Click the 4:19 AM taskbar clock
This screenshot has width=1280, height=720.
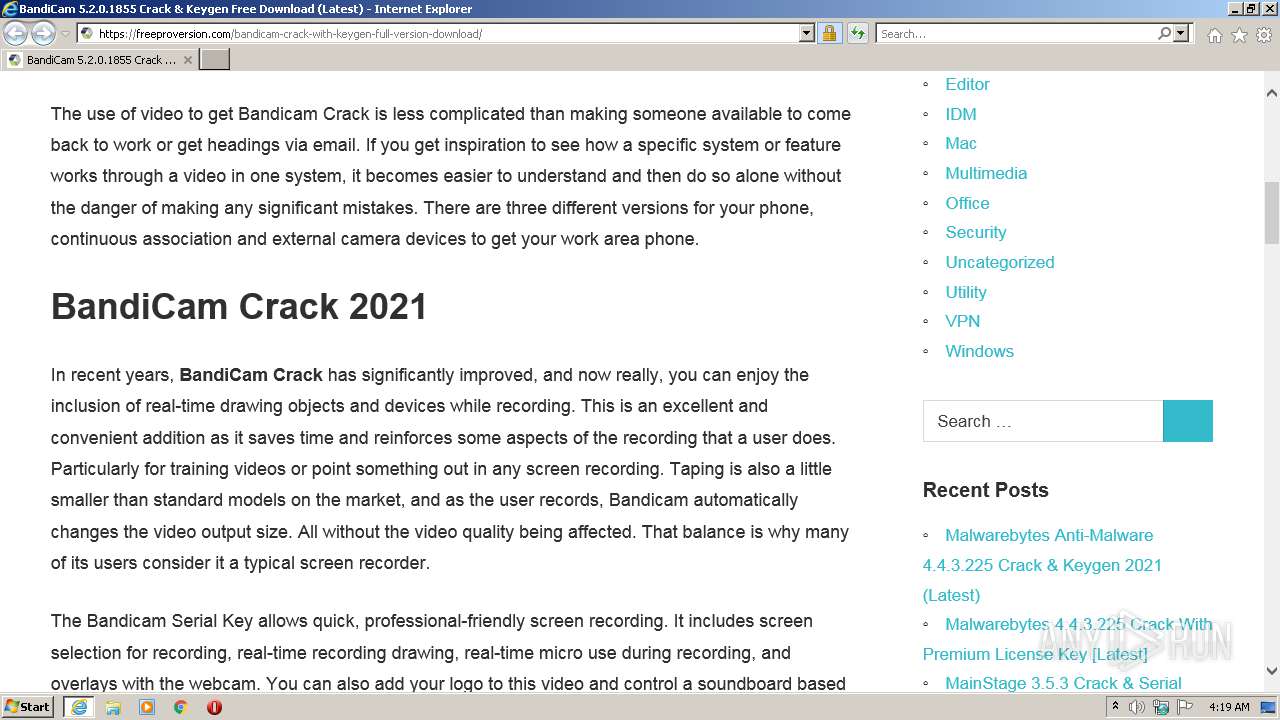(x=1229, y=707)
